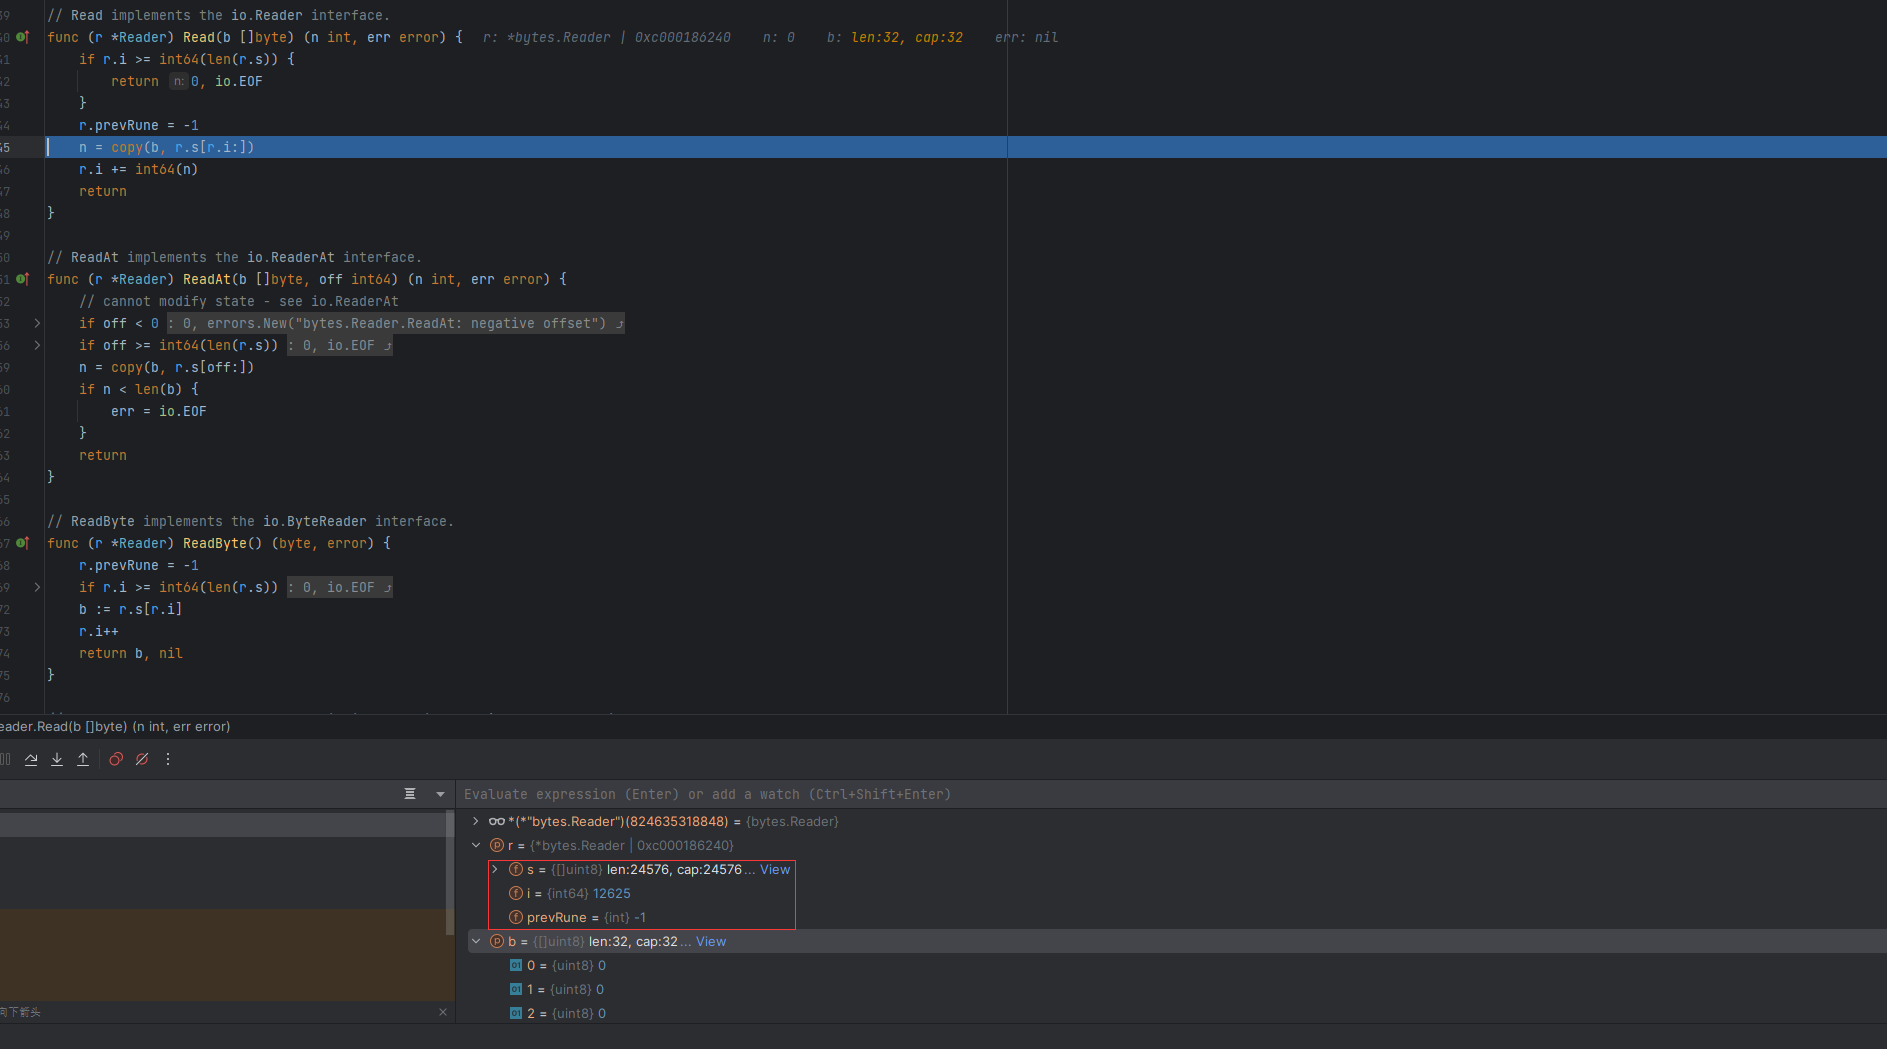Click the parameter icon beside r variable

click(x=497, y=845)
